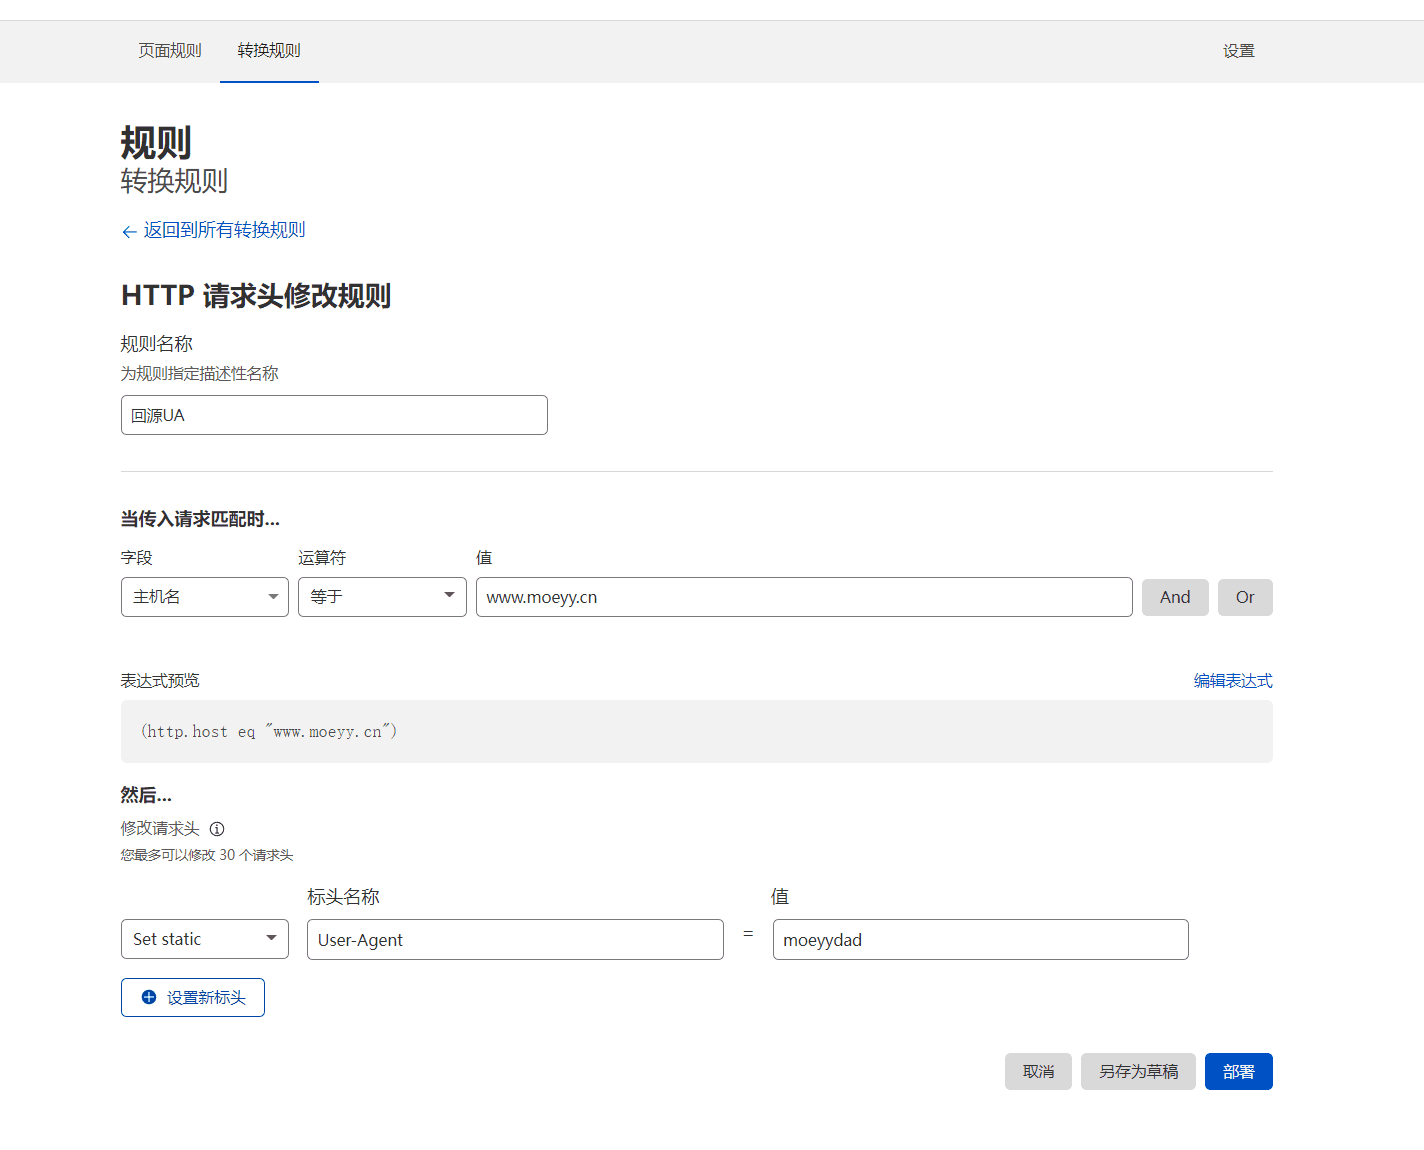
Task: Focus the 规则名称 input containing 回源UA
Action: pos(334,415)
